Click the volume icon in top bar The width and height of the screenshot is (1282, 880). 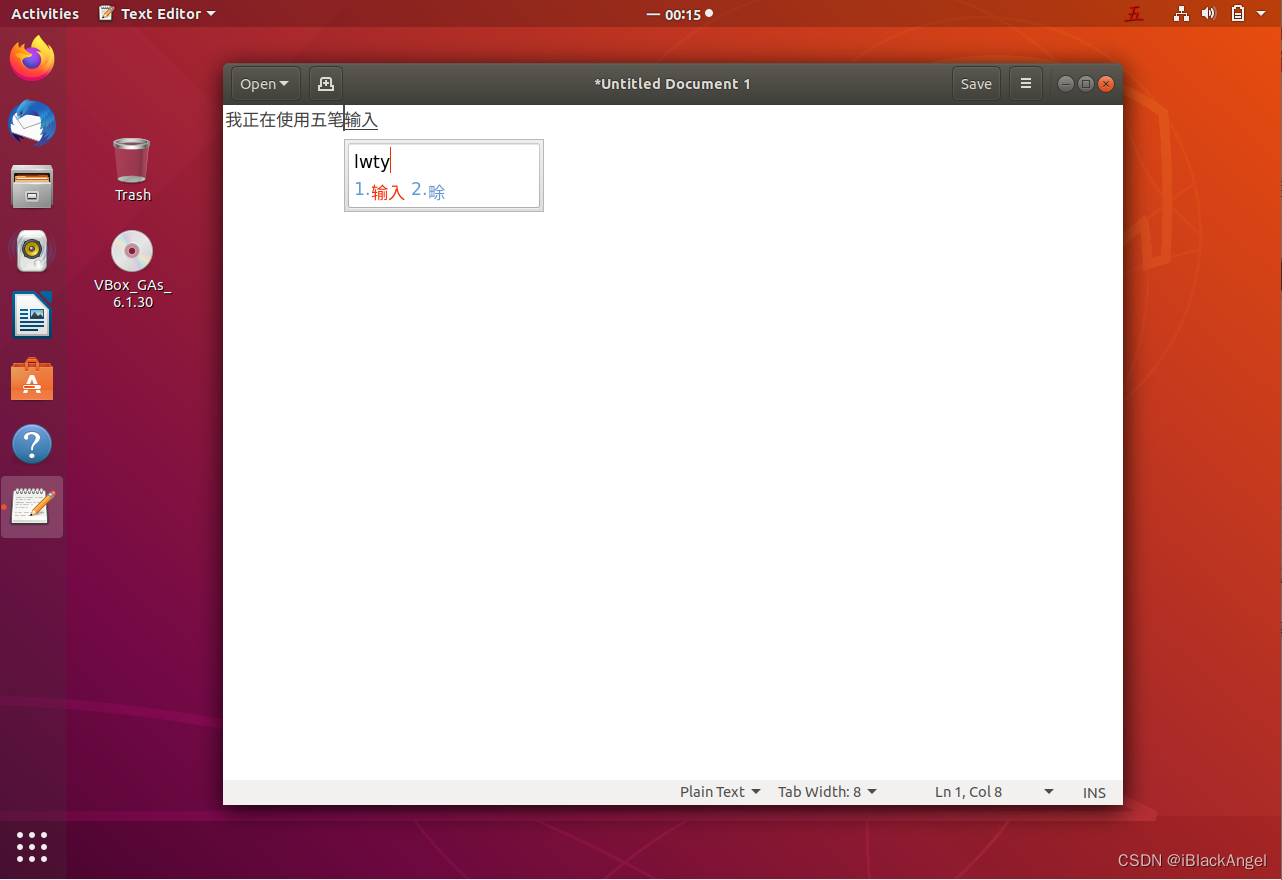[1208, 13]
